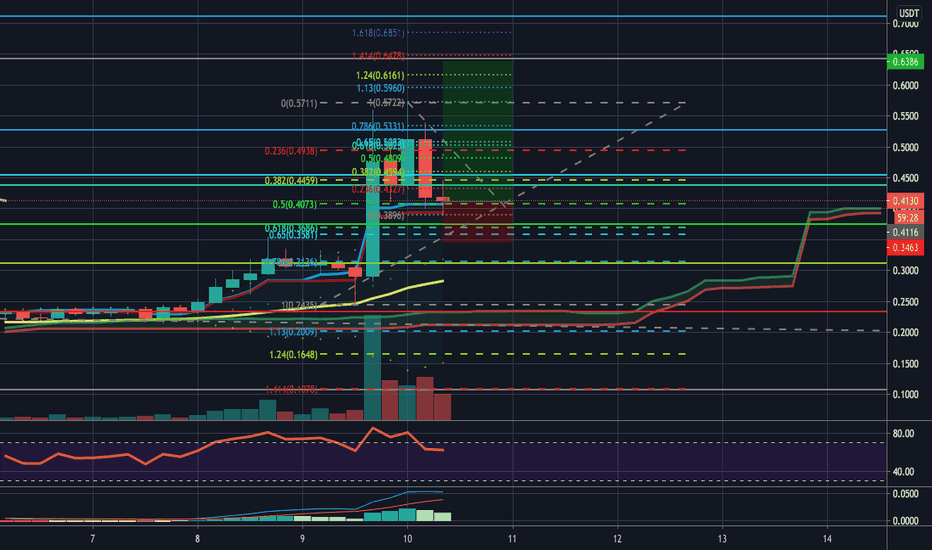932x550 pixels.
Task: Click the 0.5000 price axis tick
Action: [x=905, y=147]
